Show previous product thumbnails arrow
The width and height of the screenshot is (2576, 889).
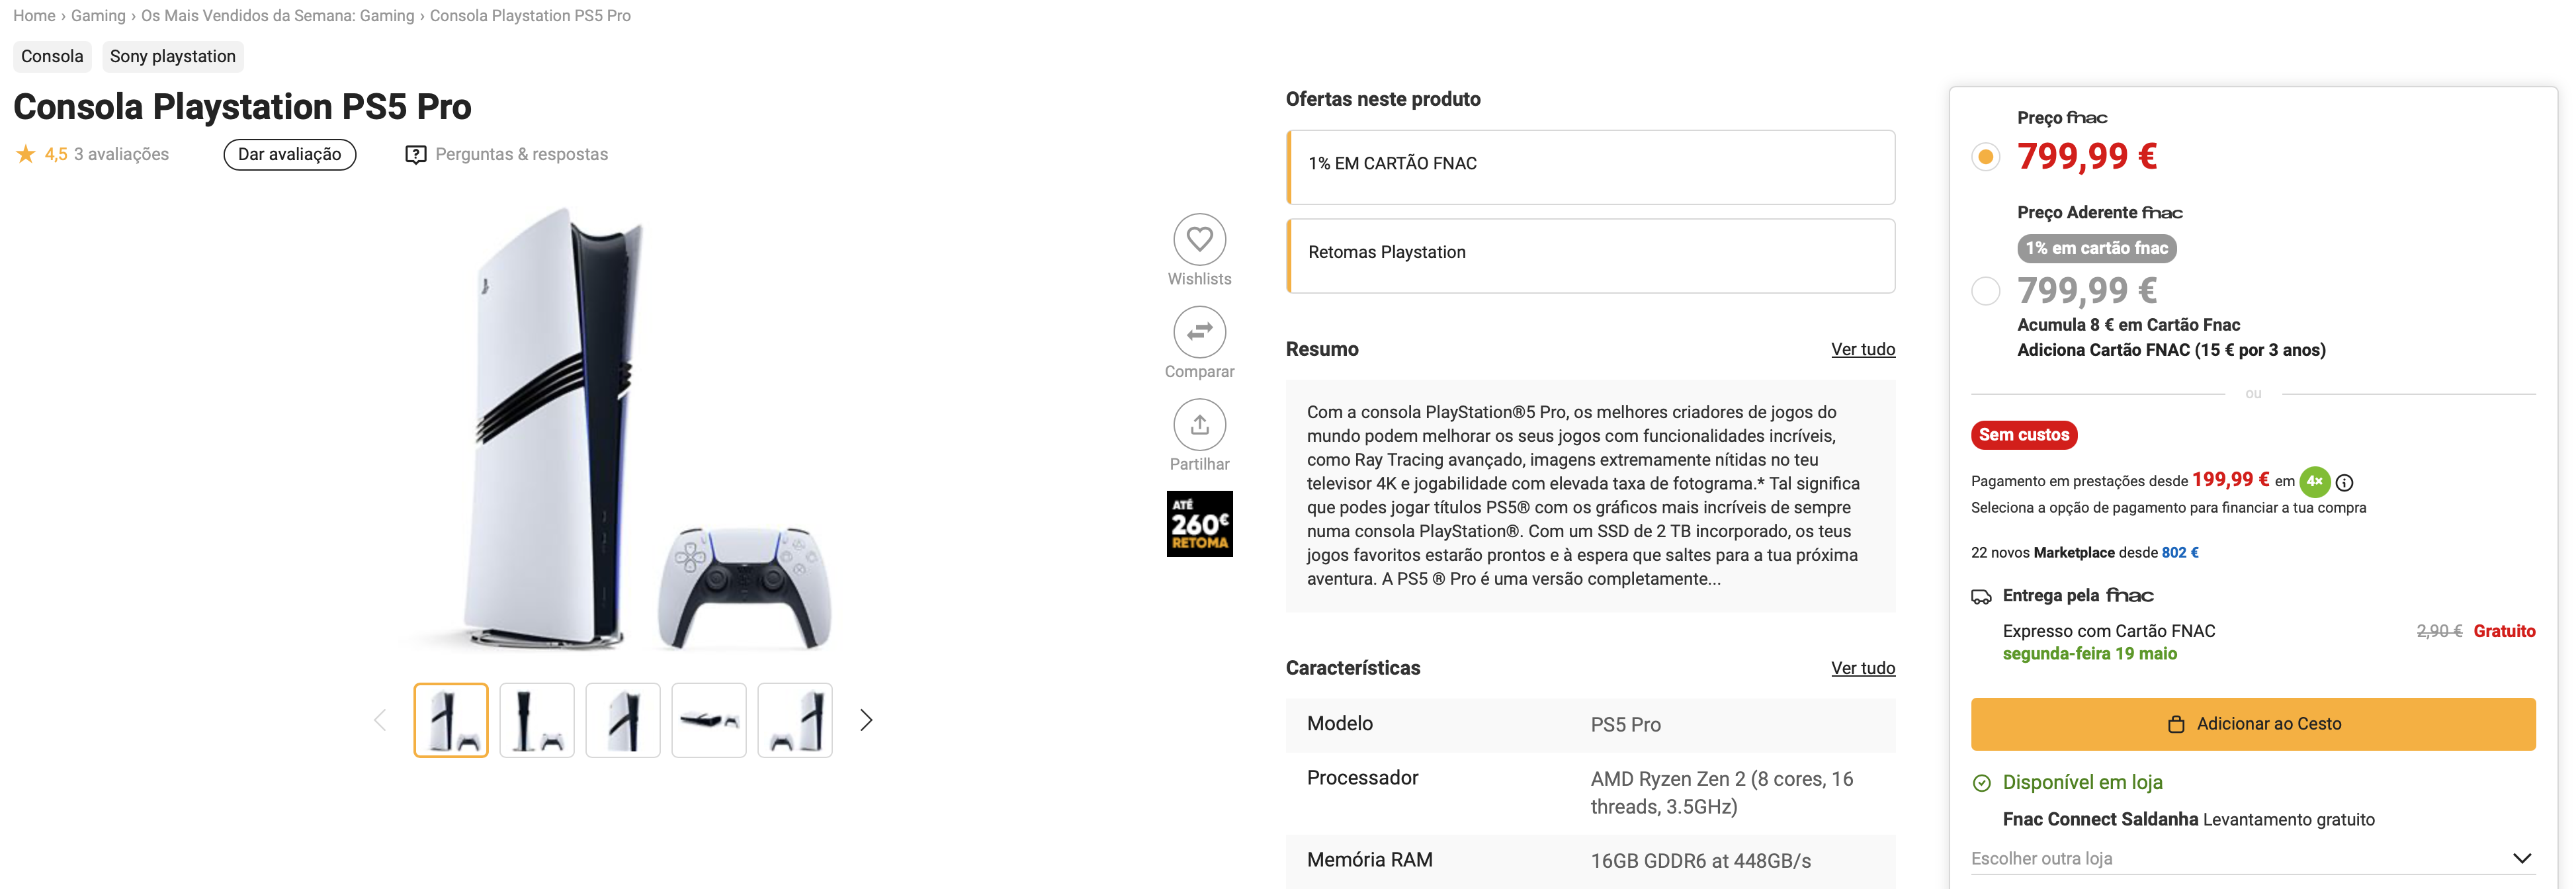380,720
